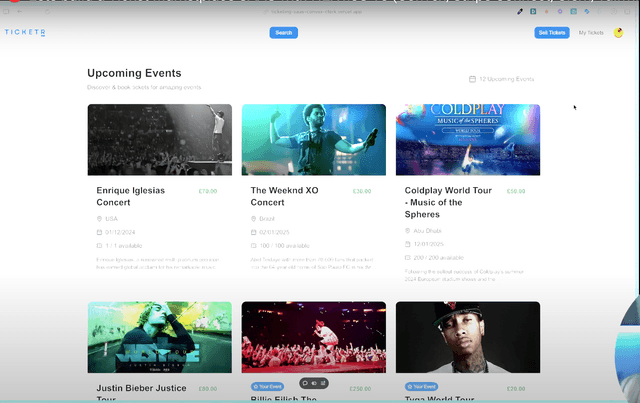Toggle the browser sidebar icon
The height and width of the screenshot is (403, 640).
pos(6,11)
